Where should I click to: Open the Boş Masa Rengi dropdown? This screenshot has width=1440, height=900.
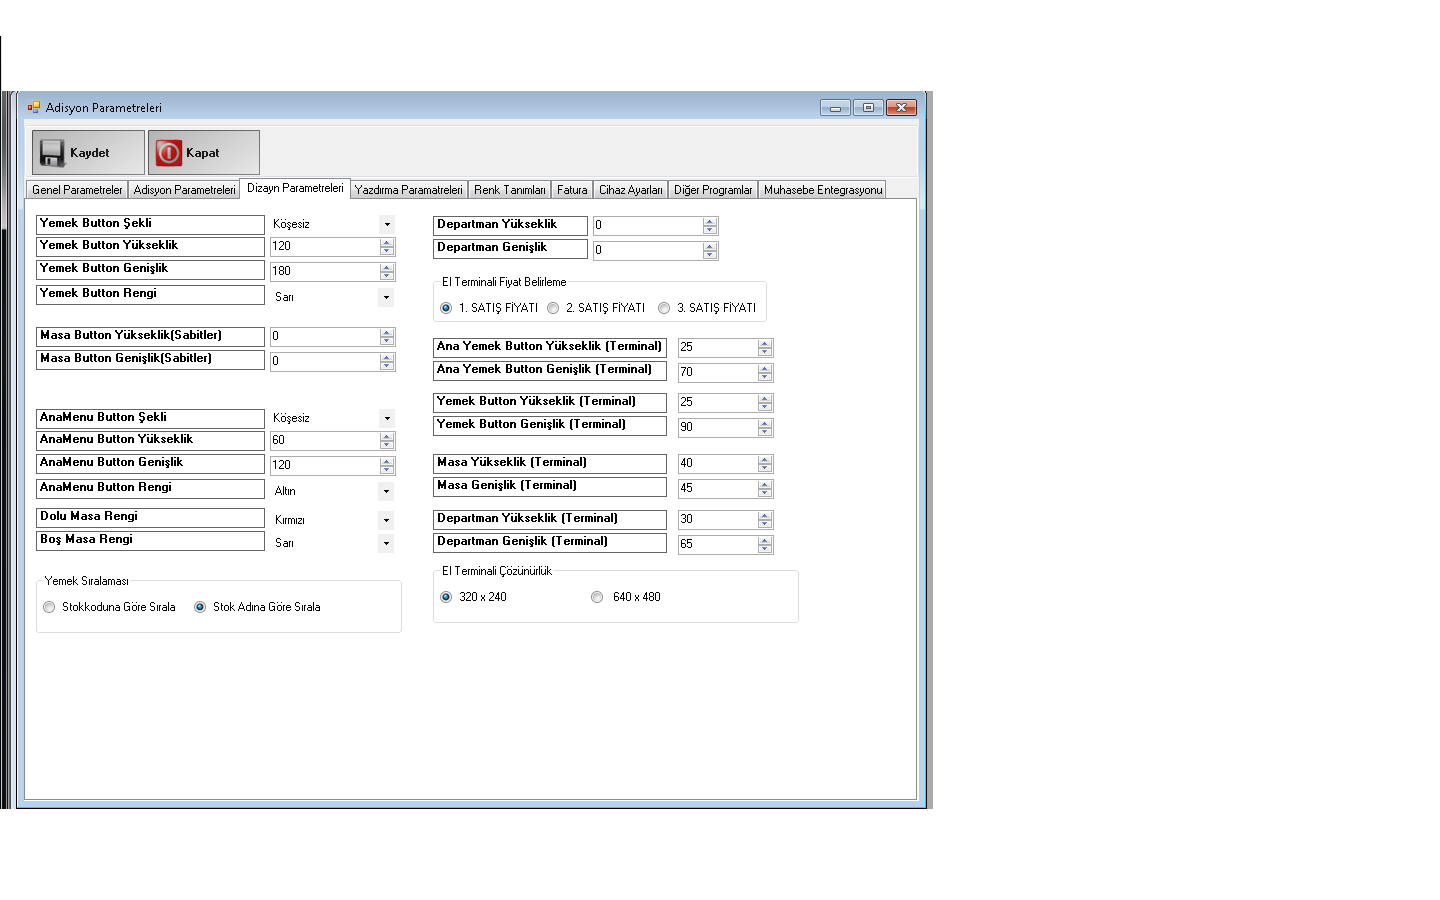click(x=387, y=544)
